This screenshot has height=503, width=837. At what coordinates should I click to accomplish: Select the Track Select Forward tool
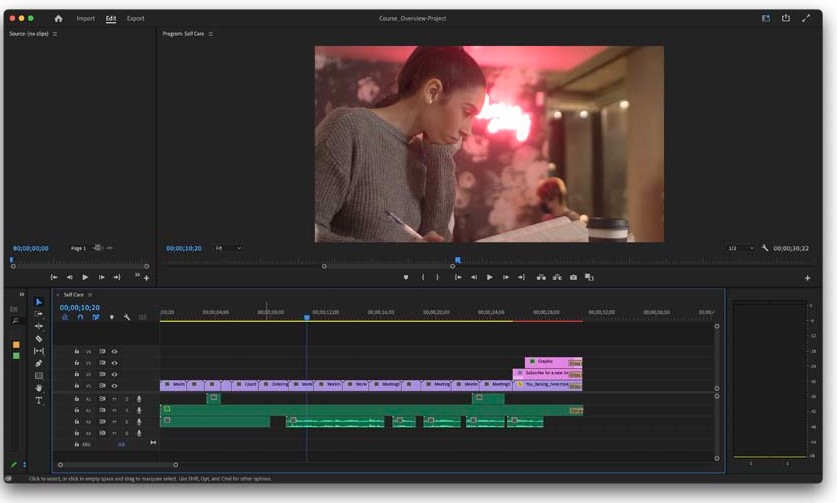click(38, 314)
